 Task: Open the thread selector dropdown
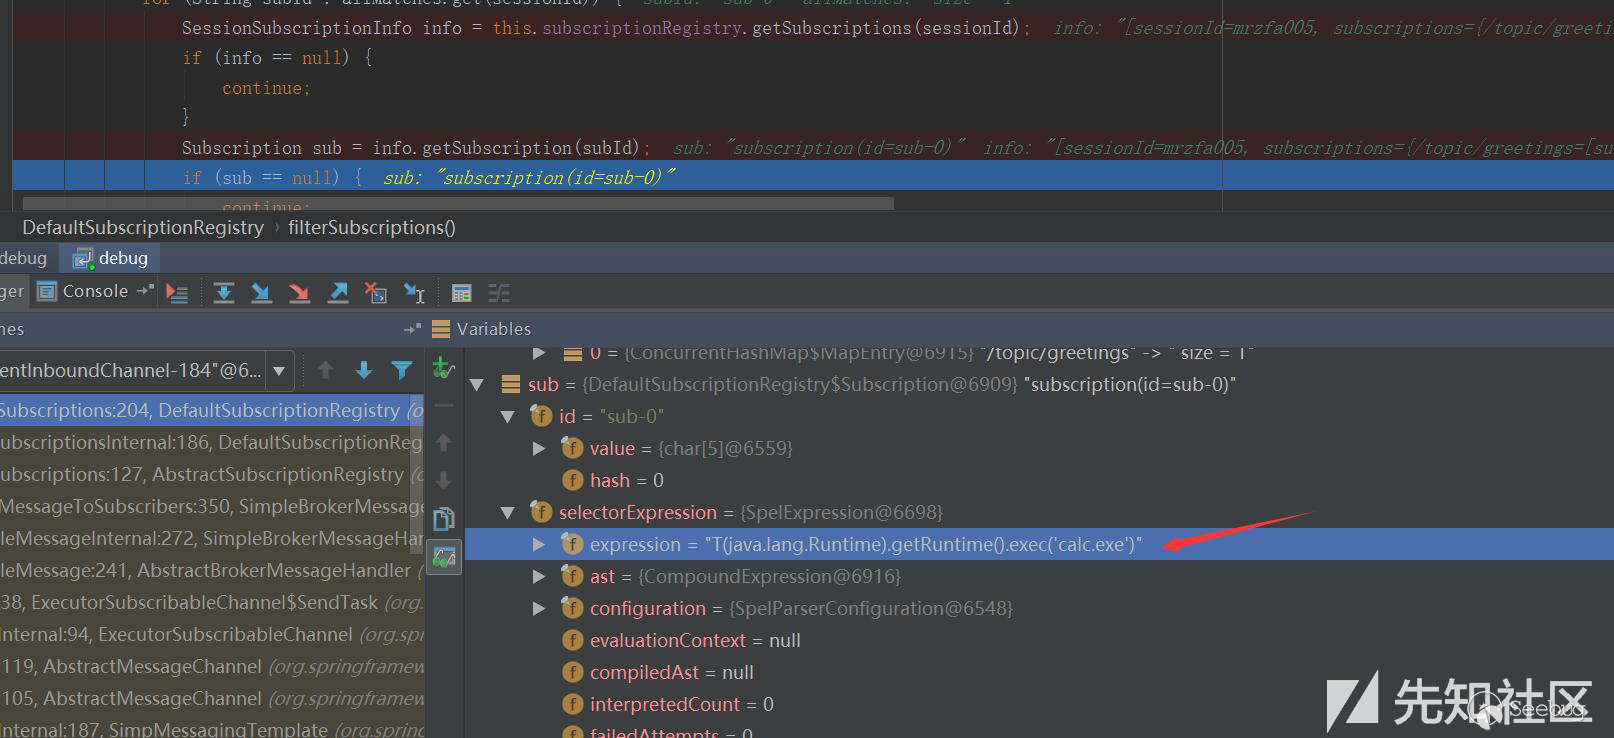coord(279,371)
